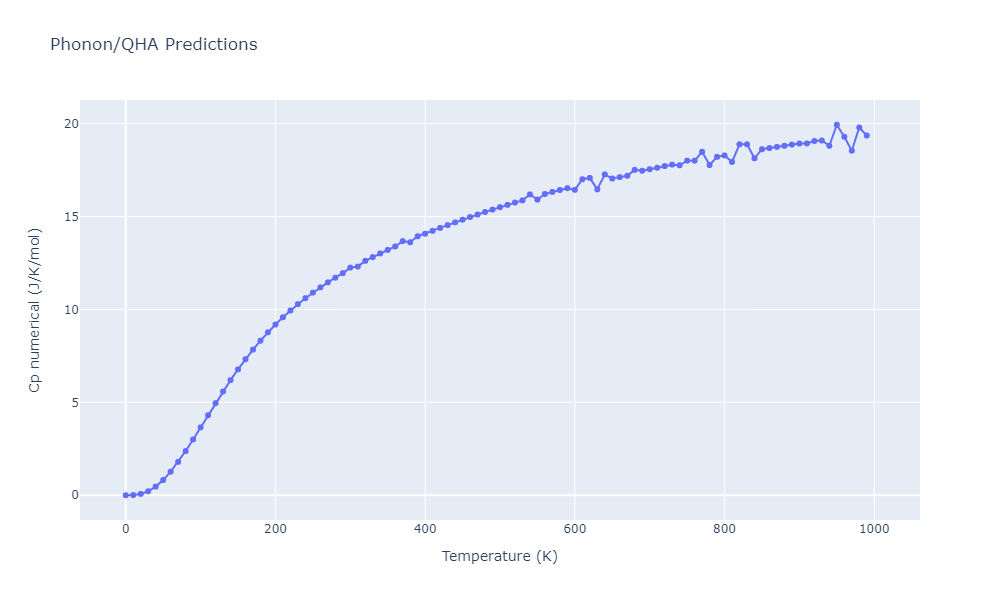Click the low data point near 840 K
This screenshot has width=1000, height=600.
(754, 158)
